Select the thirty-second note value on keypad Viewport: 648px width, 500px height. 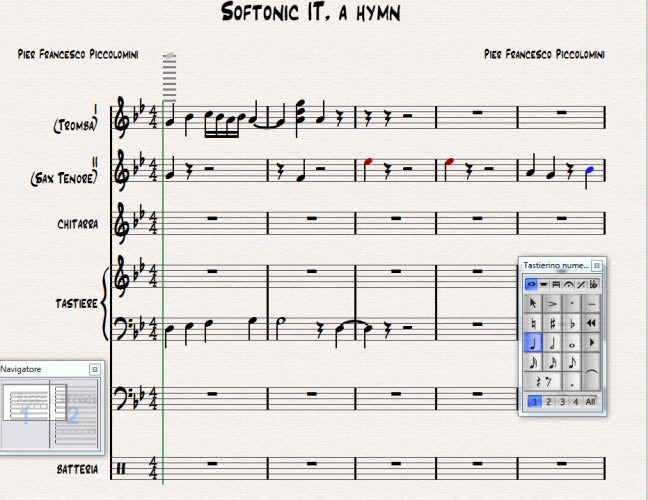pos(533,362)
